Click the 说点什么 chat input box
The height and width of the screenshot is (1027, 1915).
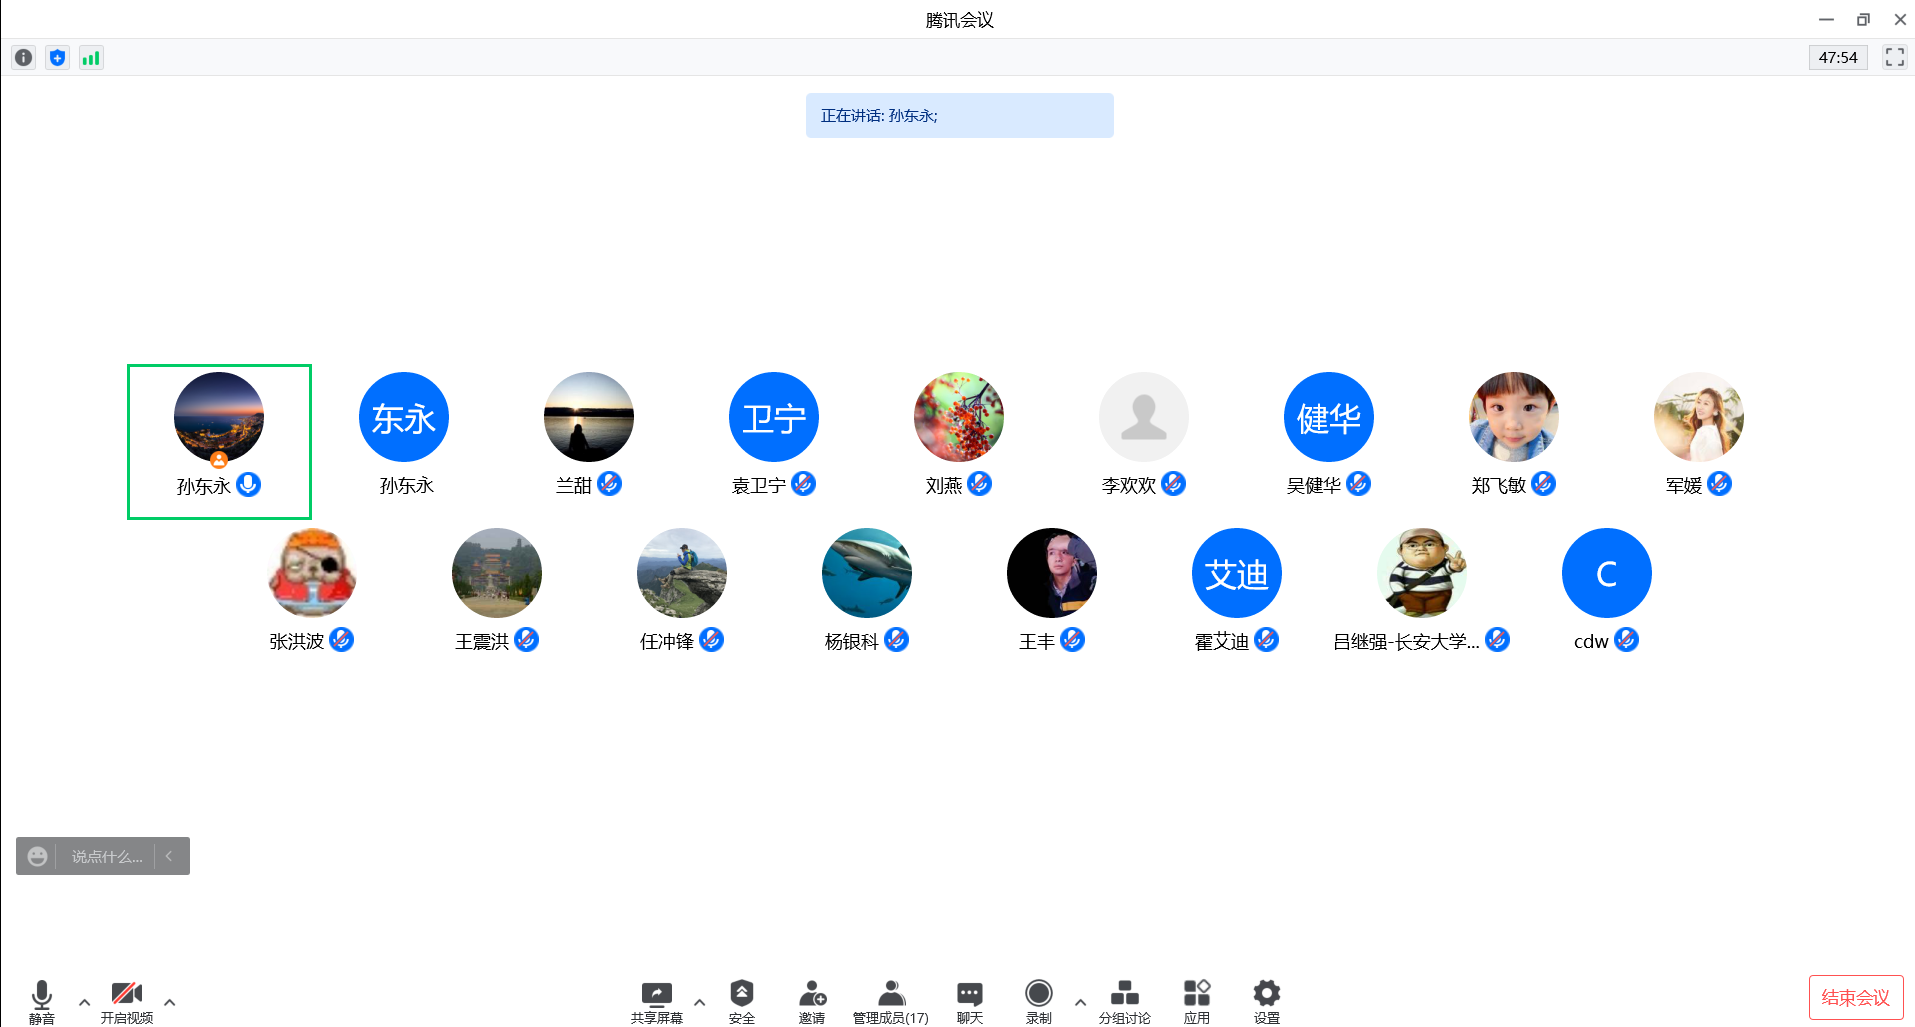pyautogui.click(x=106, y=856)
